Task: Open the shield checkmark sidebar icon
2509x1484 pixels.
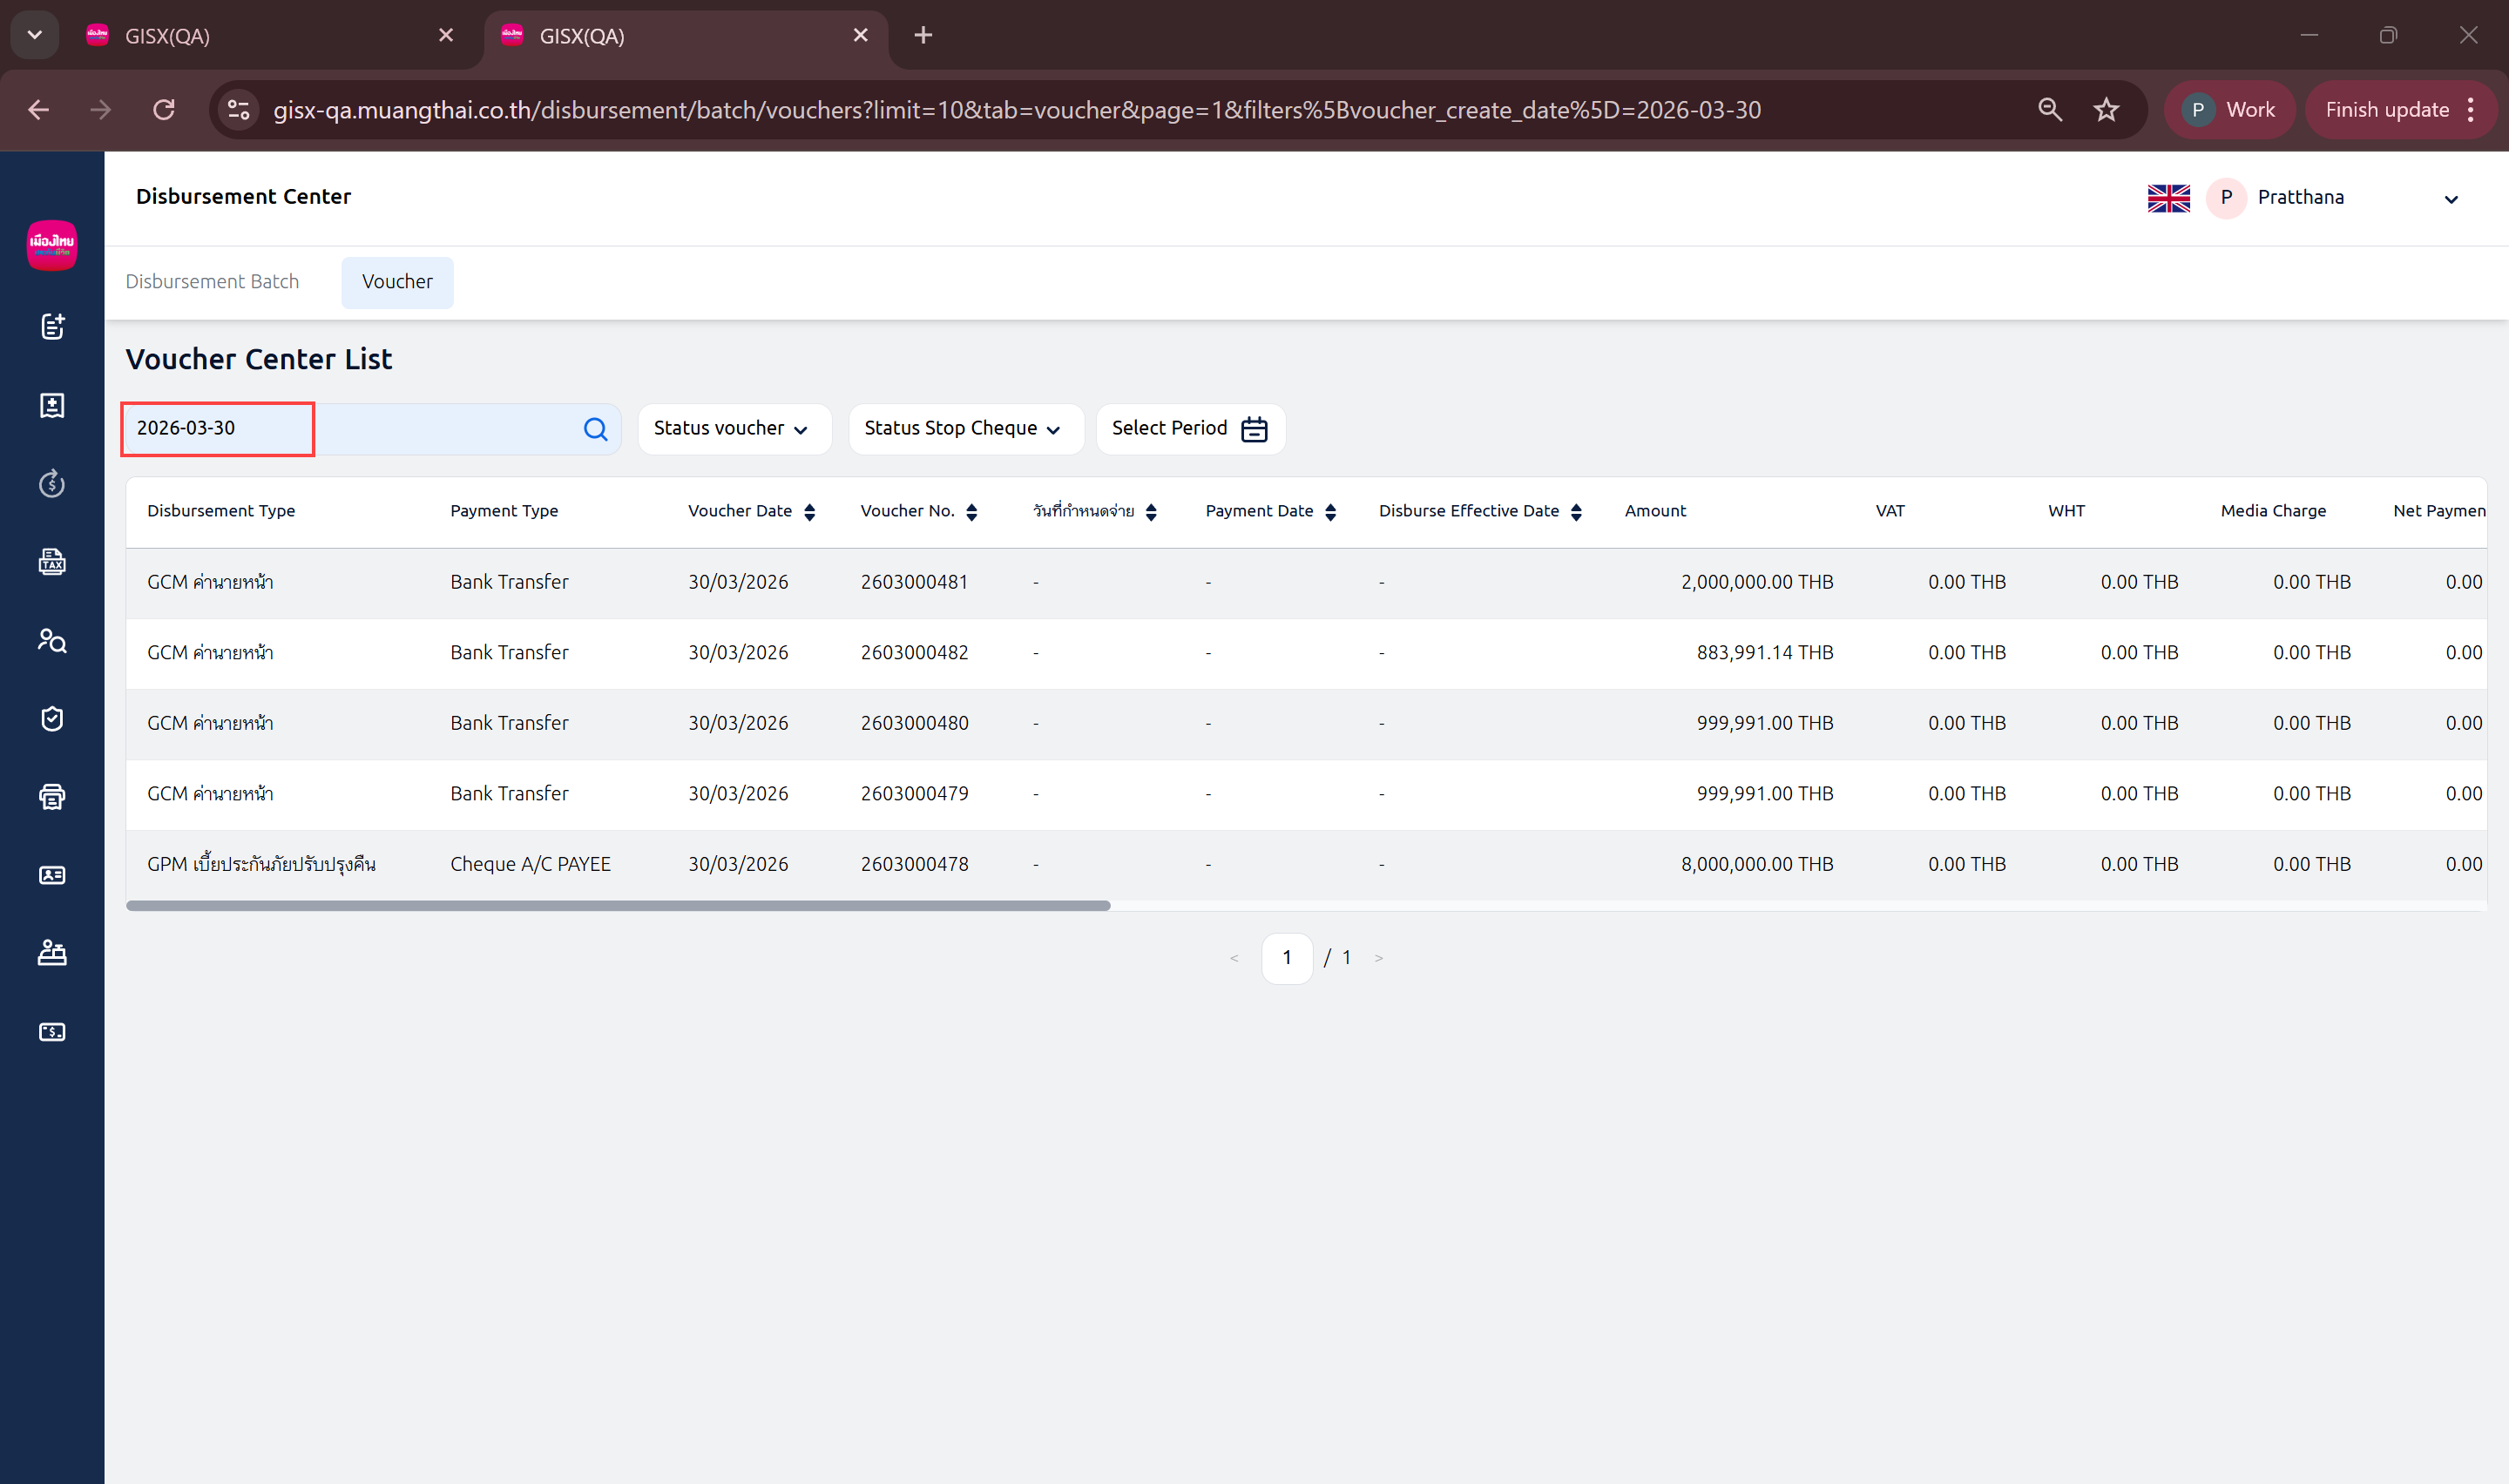Action: pyautogui.click(x=52, y=718)
